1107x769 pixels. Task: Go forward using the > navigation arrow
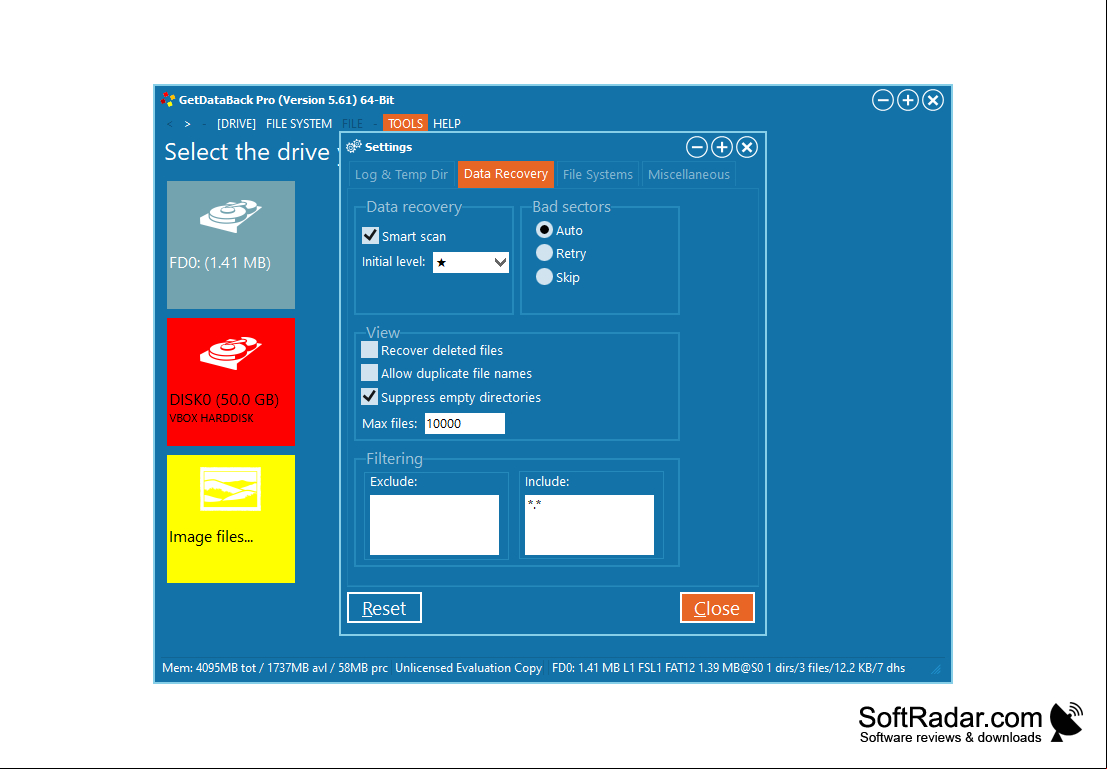187,124
